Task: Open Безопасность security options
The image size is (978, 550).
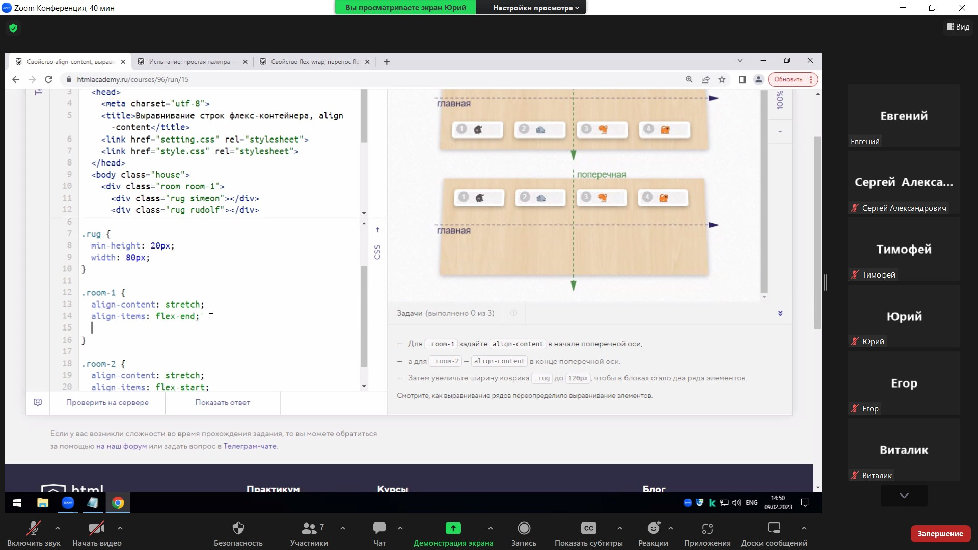Action: 238,534
